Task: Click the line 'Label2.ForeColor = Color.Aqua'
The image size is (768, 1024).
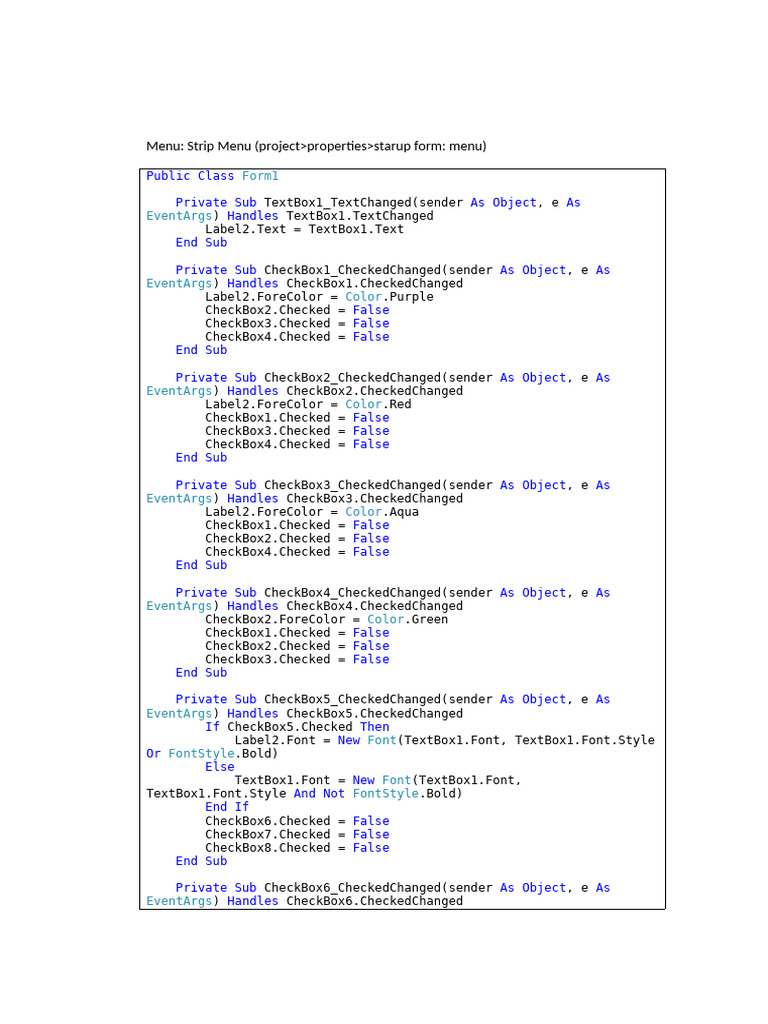Action: tap(312, 512)
